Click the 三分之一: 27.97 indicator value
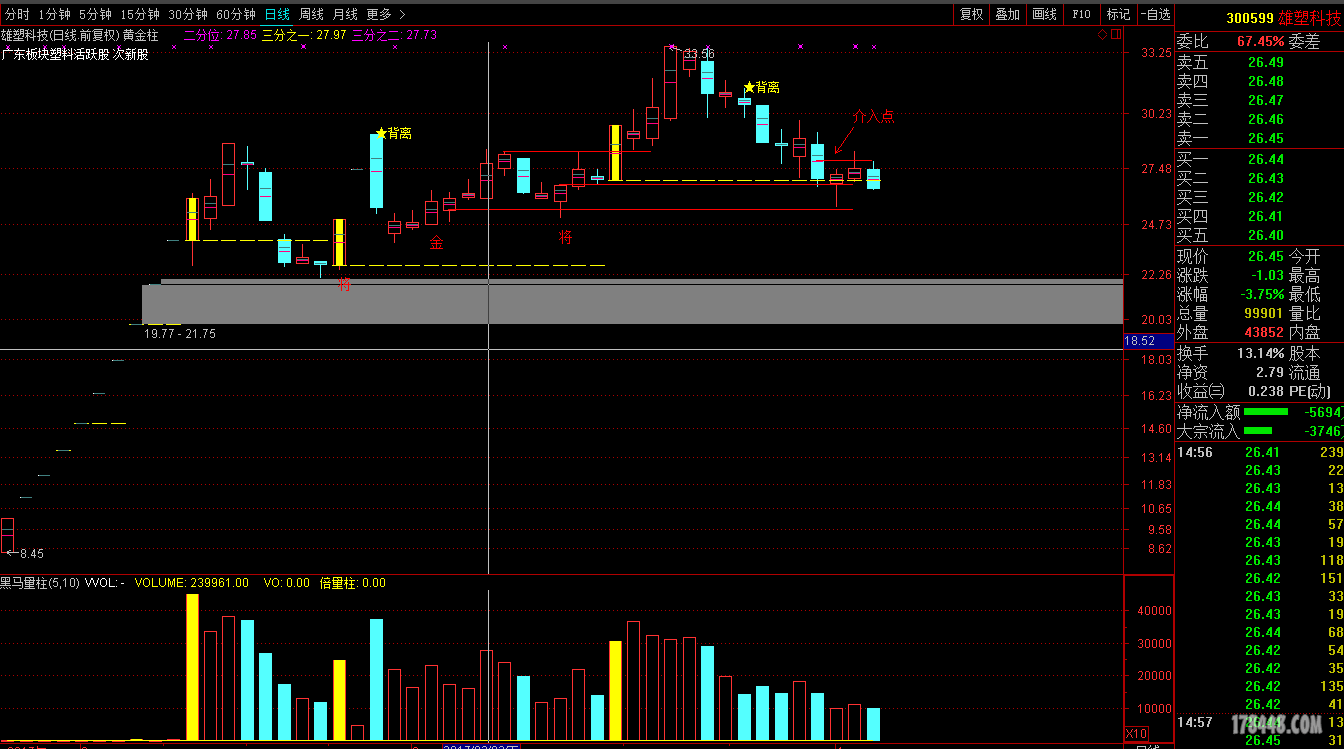The image size is (1344, 749). tap(304, 34)
